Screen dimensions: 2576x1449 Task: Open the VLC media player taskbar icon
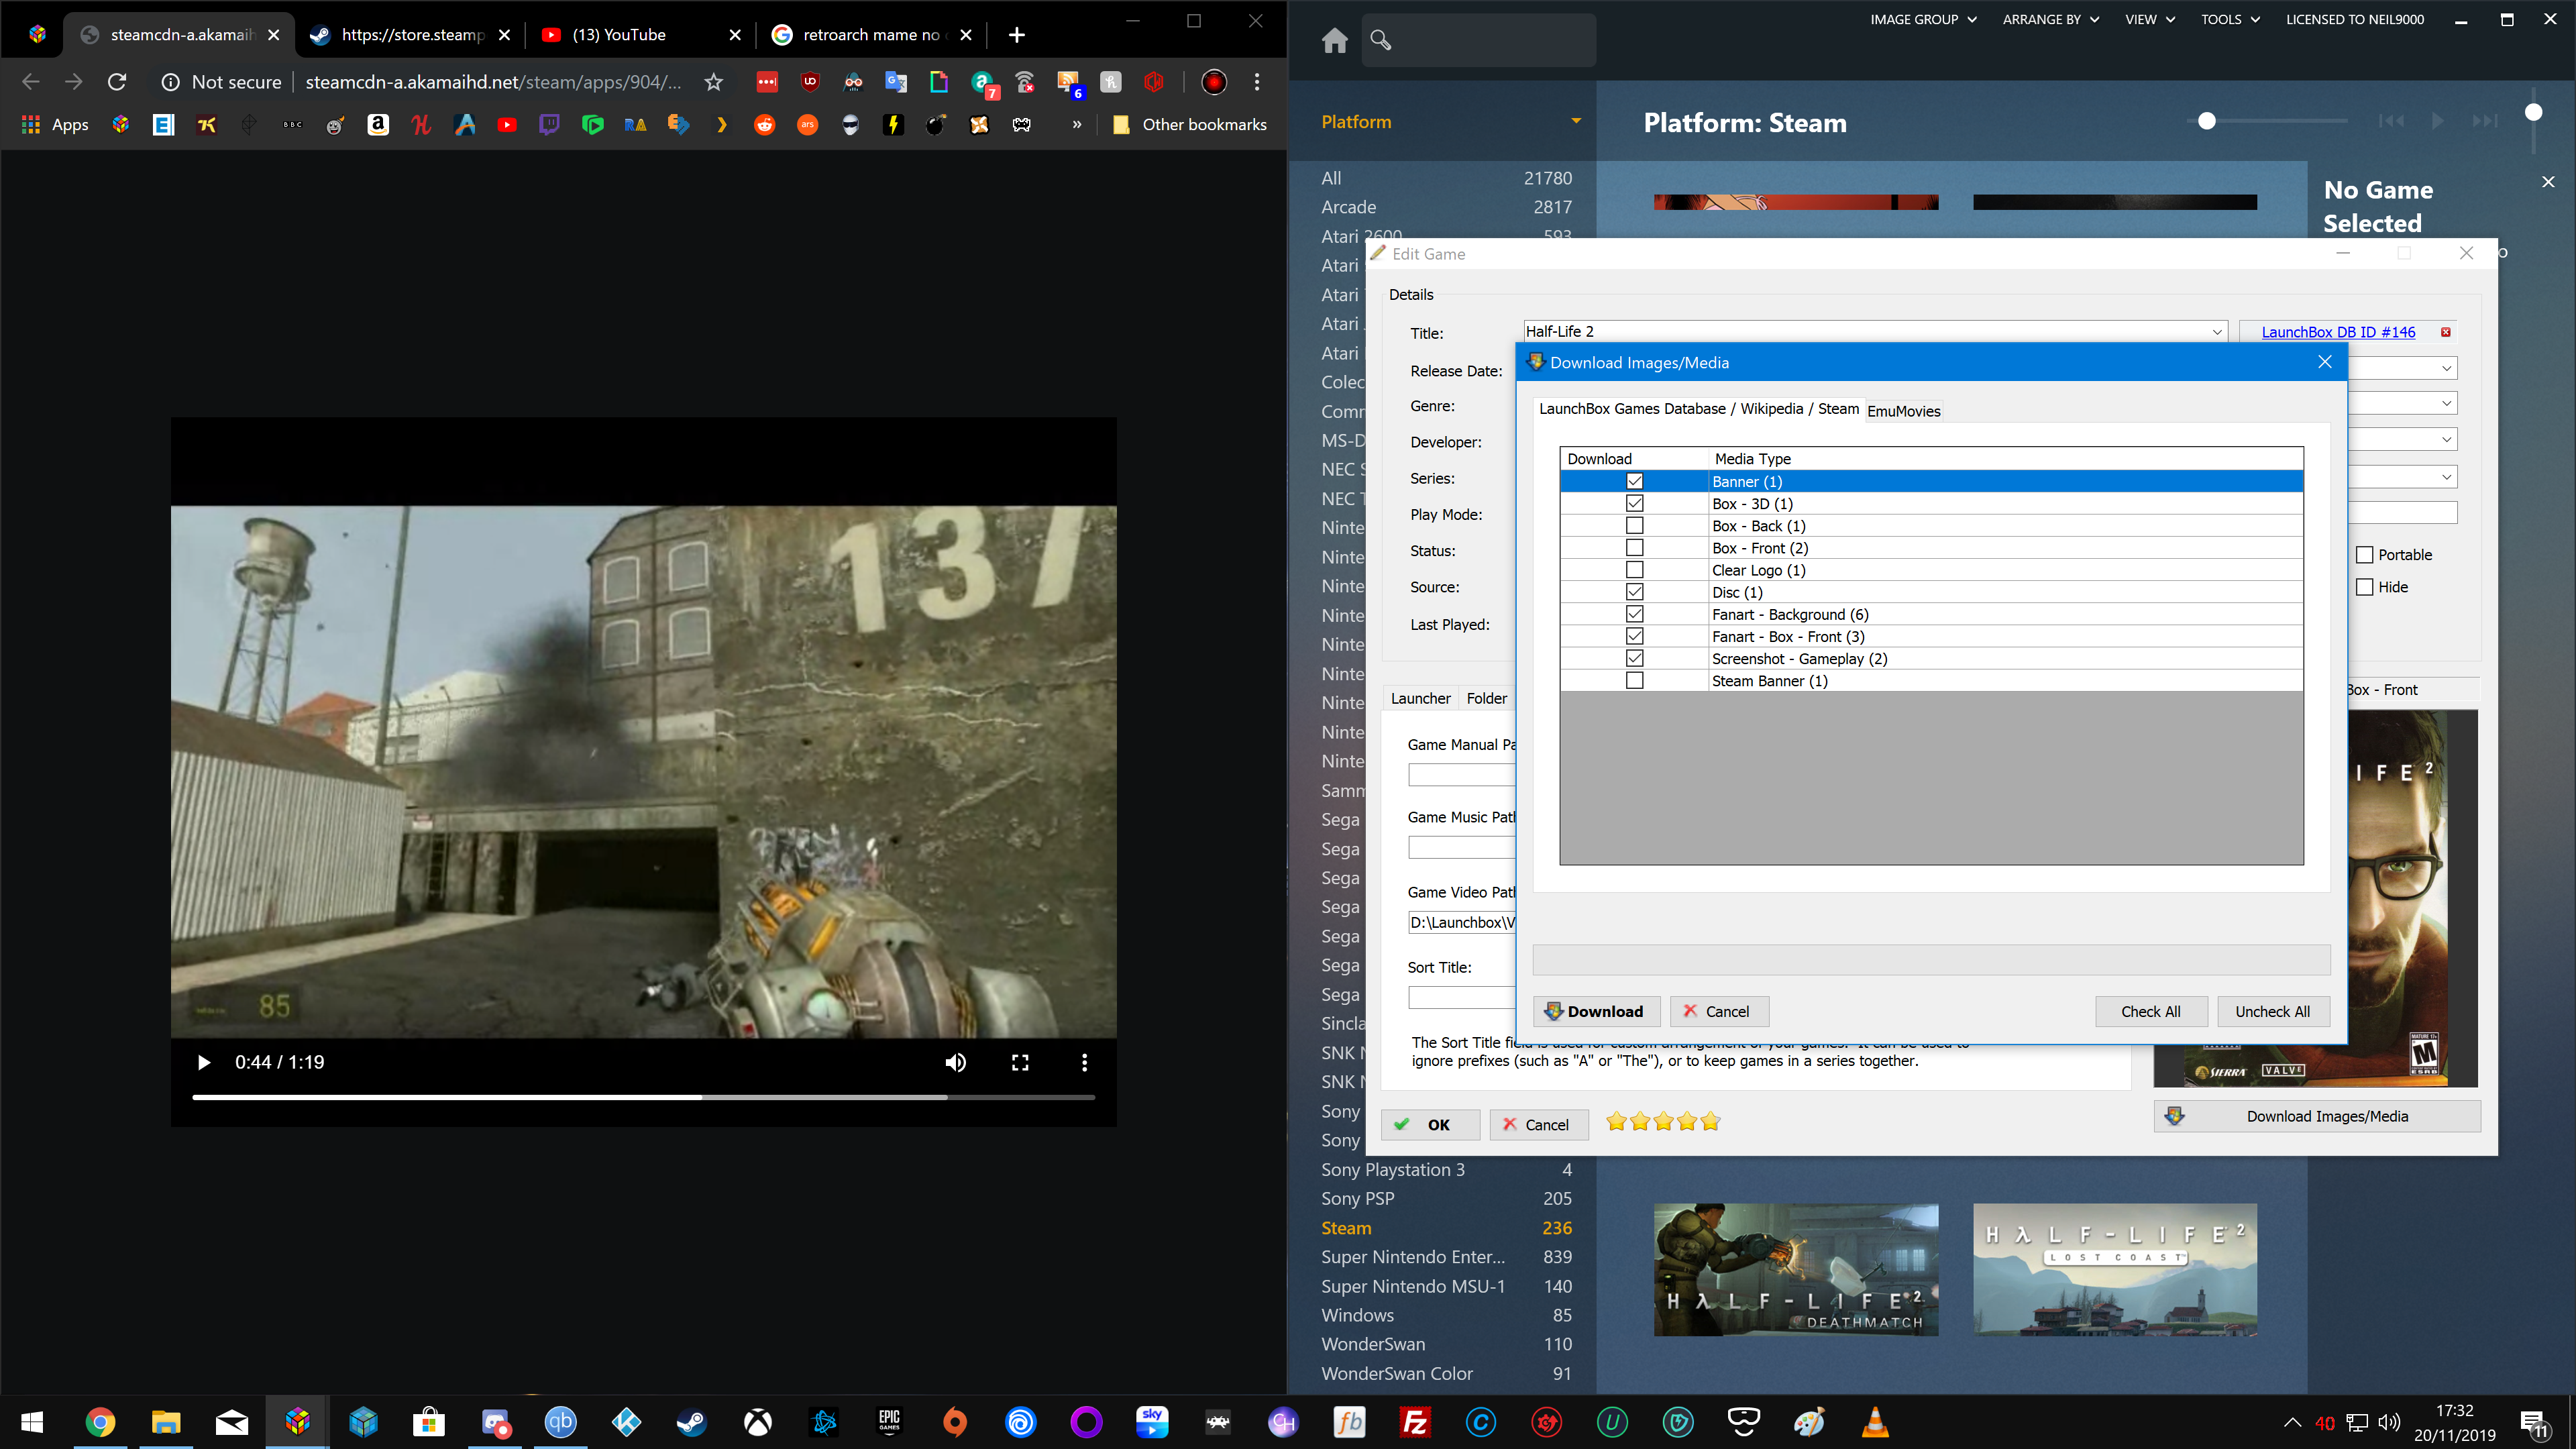[1875, 1422]
